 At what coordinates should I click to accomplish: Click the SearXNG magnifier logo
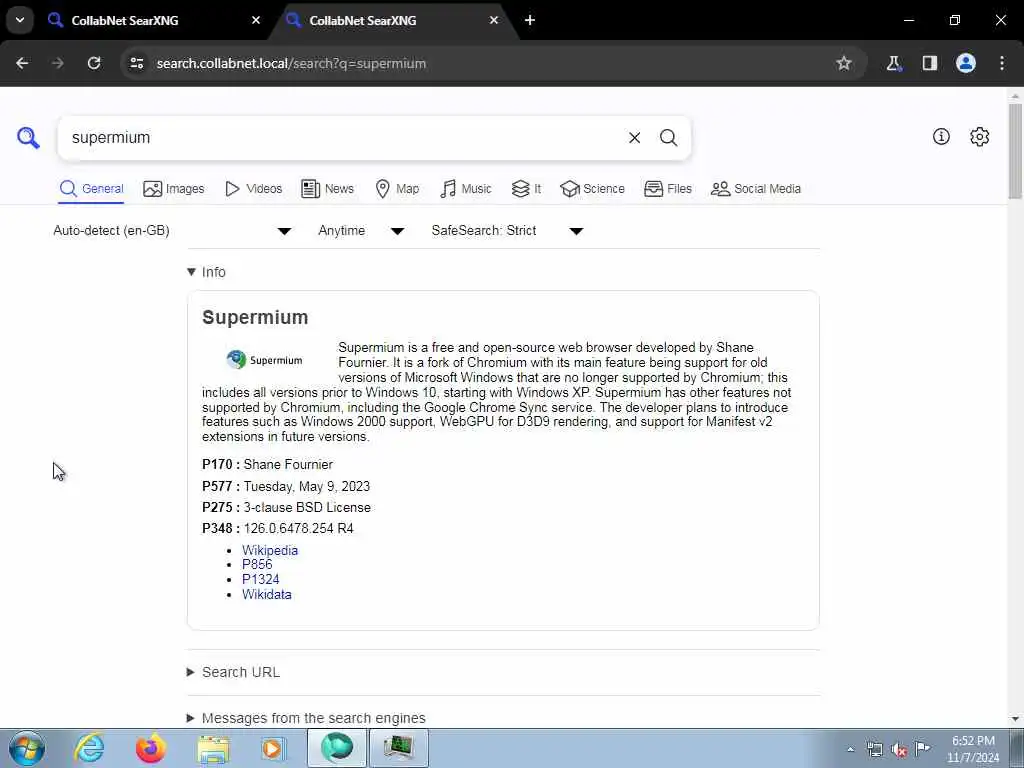pos(28,138)
